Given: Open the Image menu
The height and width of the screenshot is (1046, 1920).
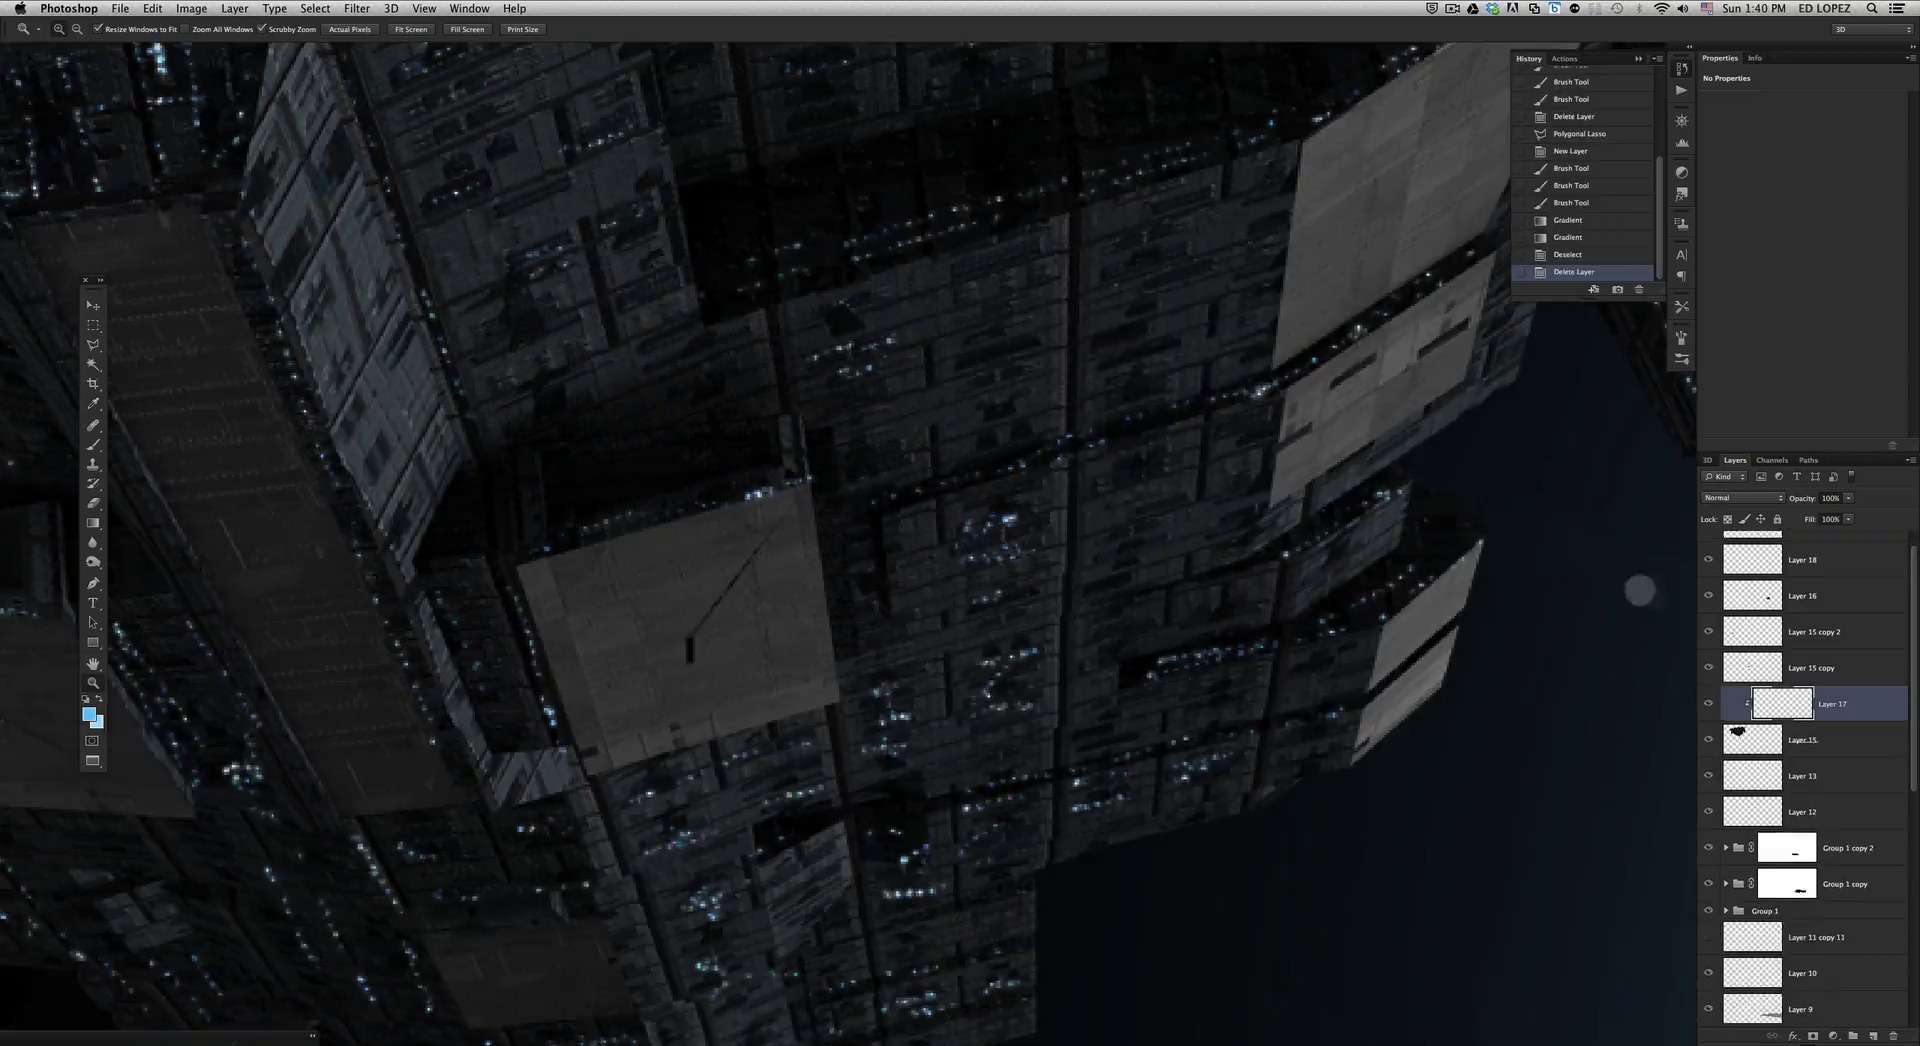Looking at the screenshot, I should [191, 8].
